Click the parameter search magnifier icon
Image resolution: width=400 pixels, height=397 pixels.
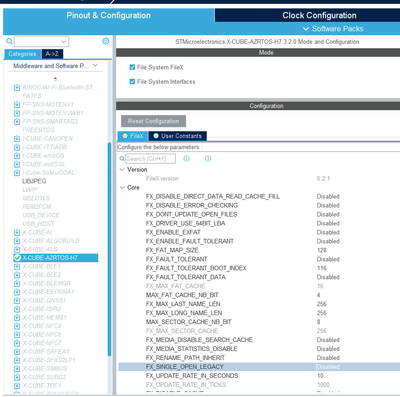point(122,159)
